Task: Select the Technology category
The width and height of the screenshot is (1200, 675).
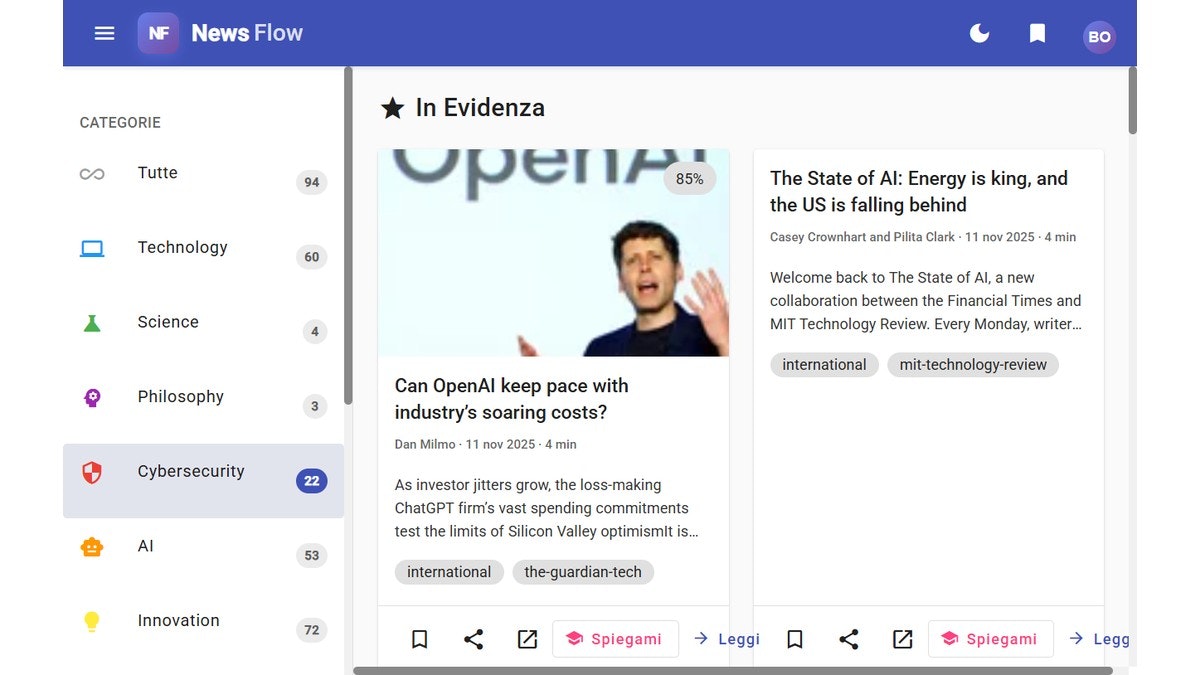Action: [203, 257]
